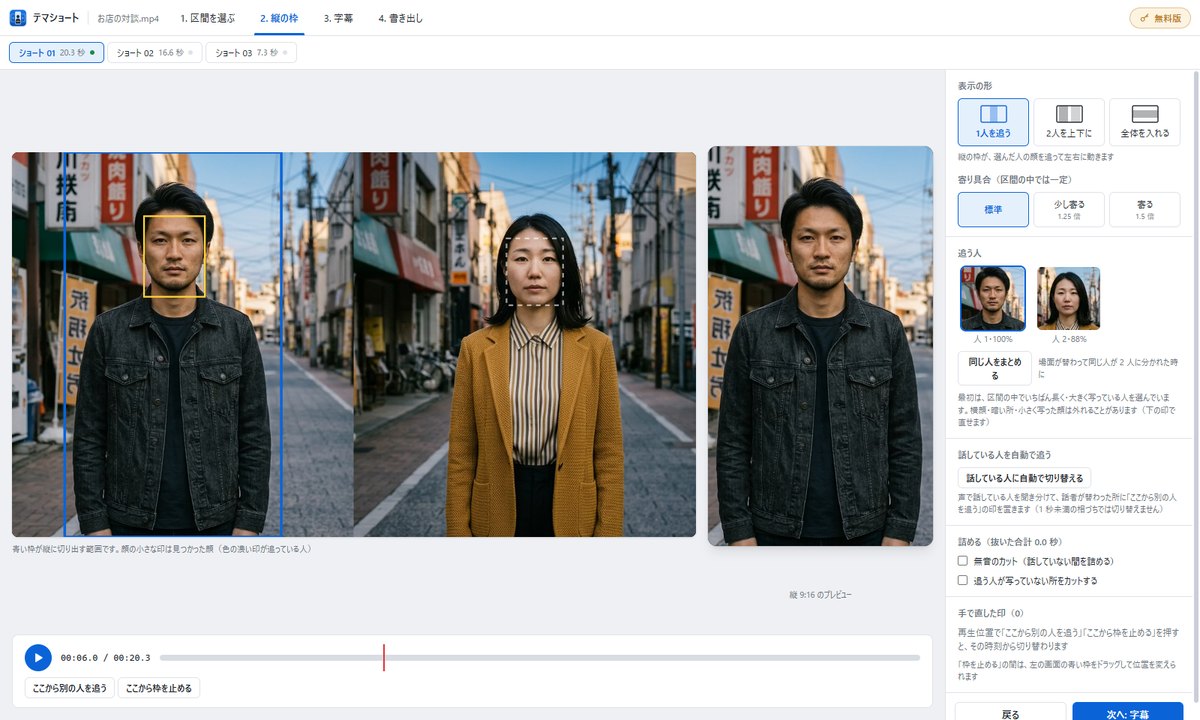This screenshot has height=720, width=1200.
Task: Click the 9:16 vertical preview image
Action: 820,346
